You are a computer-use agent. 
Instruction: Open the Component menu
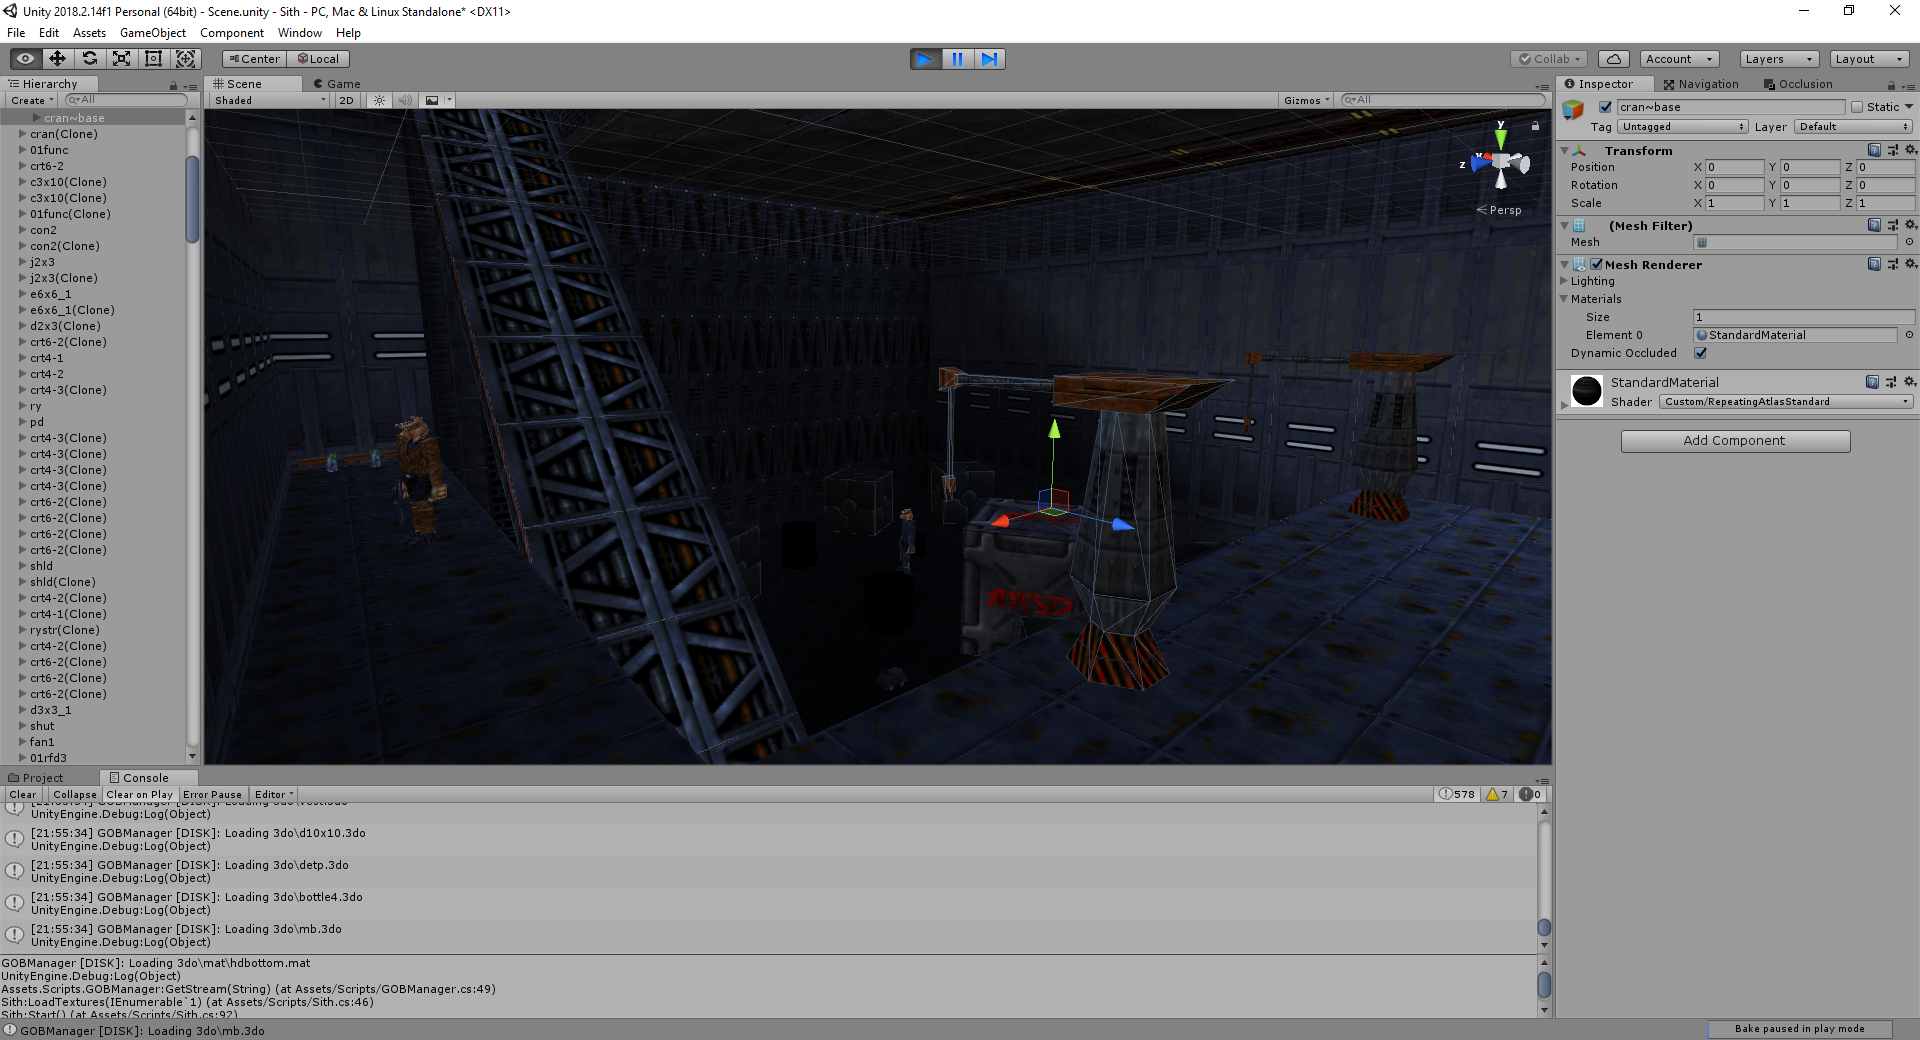coord(232,33)
